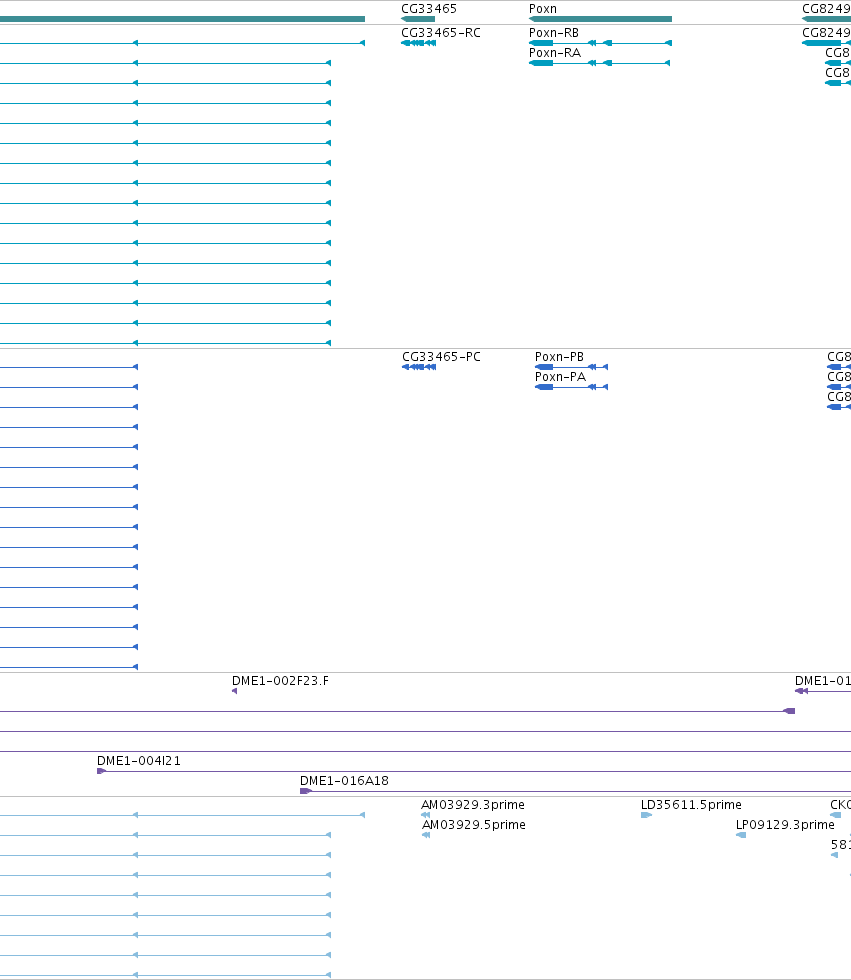
Task: Select the purple block below DME1-004I21
Action: point(101,771)
